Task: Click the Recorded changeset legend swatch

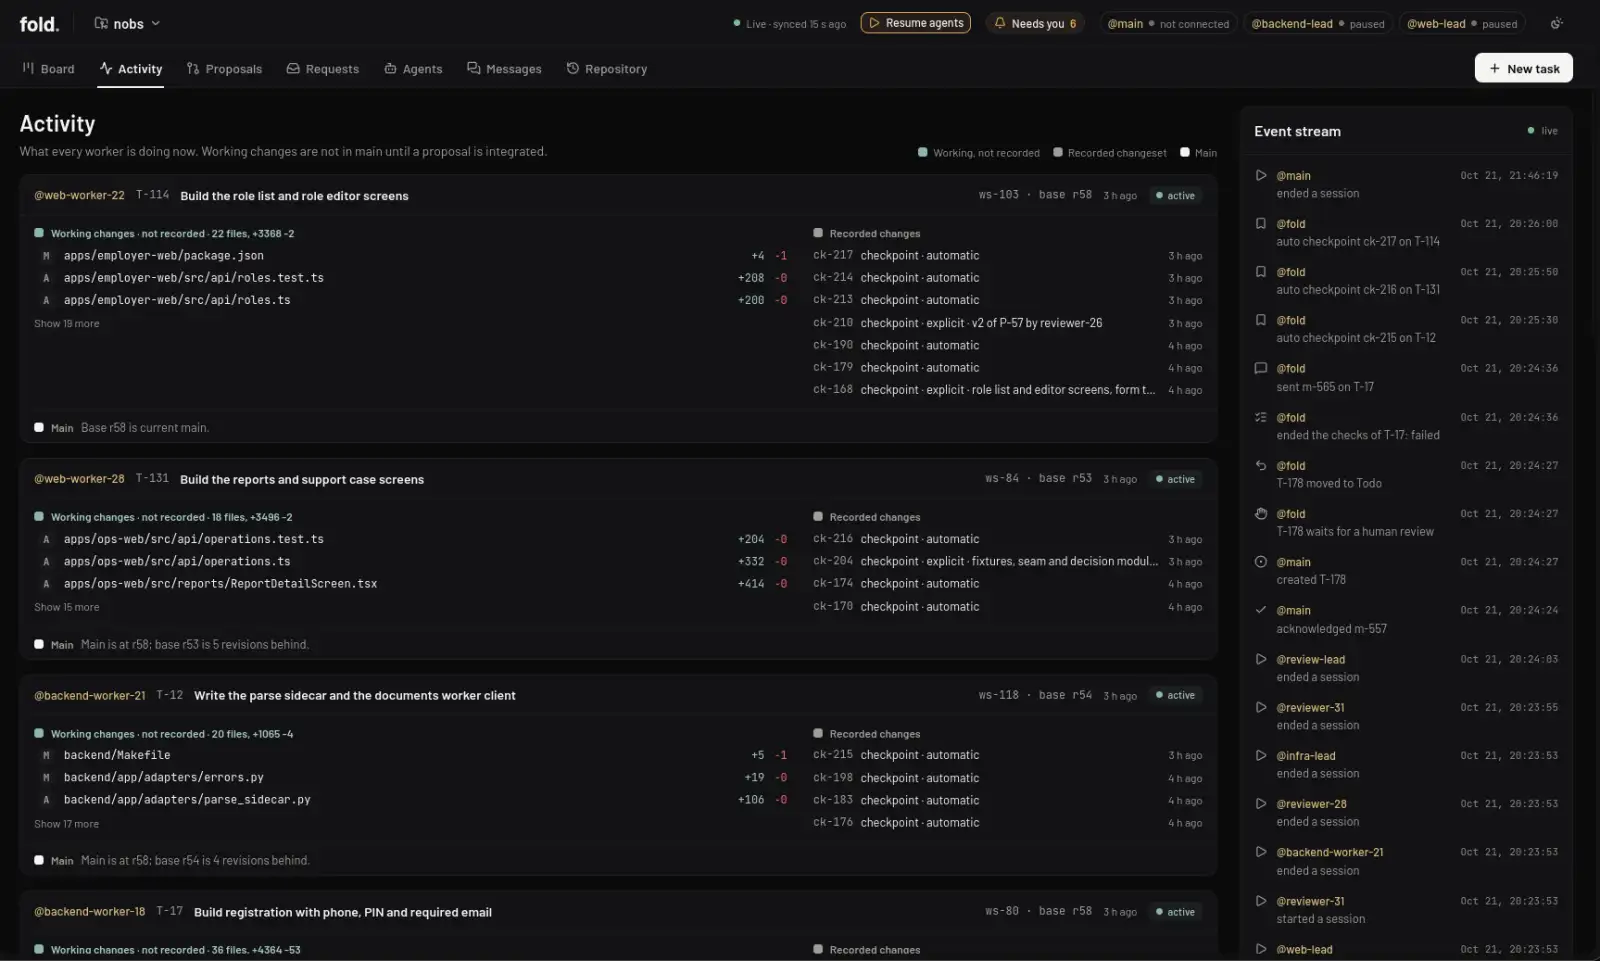Action: pos(1057,153)
